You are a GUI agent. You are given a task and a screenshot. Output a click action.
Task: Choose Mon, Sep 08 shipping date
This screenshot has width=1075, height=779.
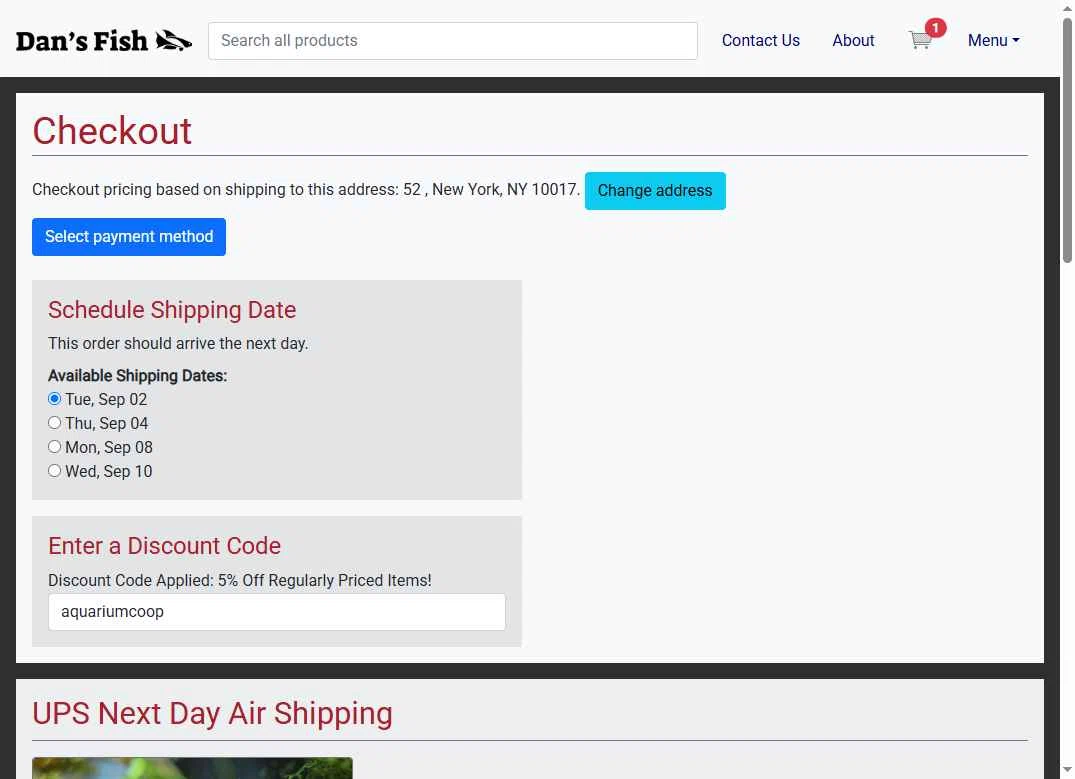click(55, 446)
